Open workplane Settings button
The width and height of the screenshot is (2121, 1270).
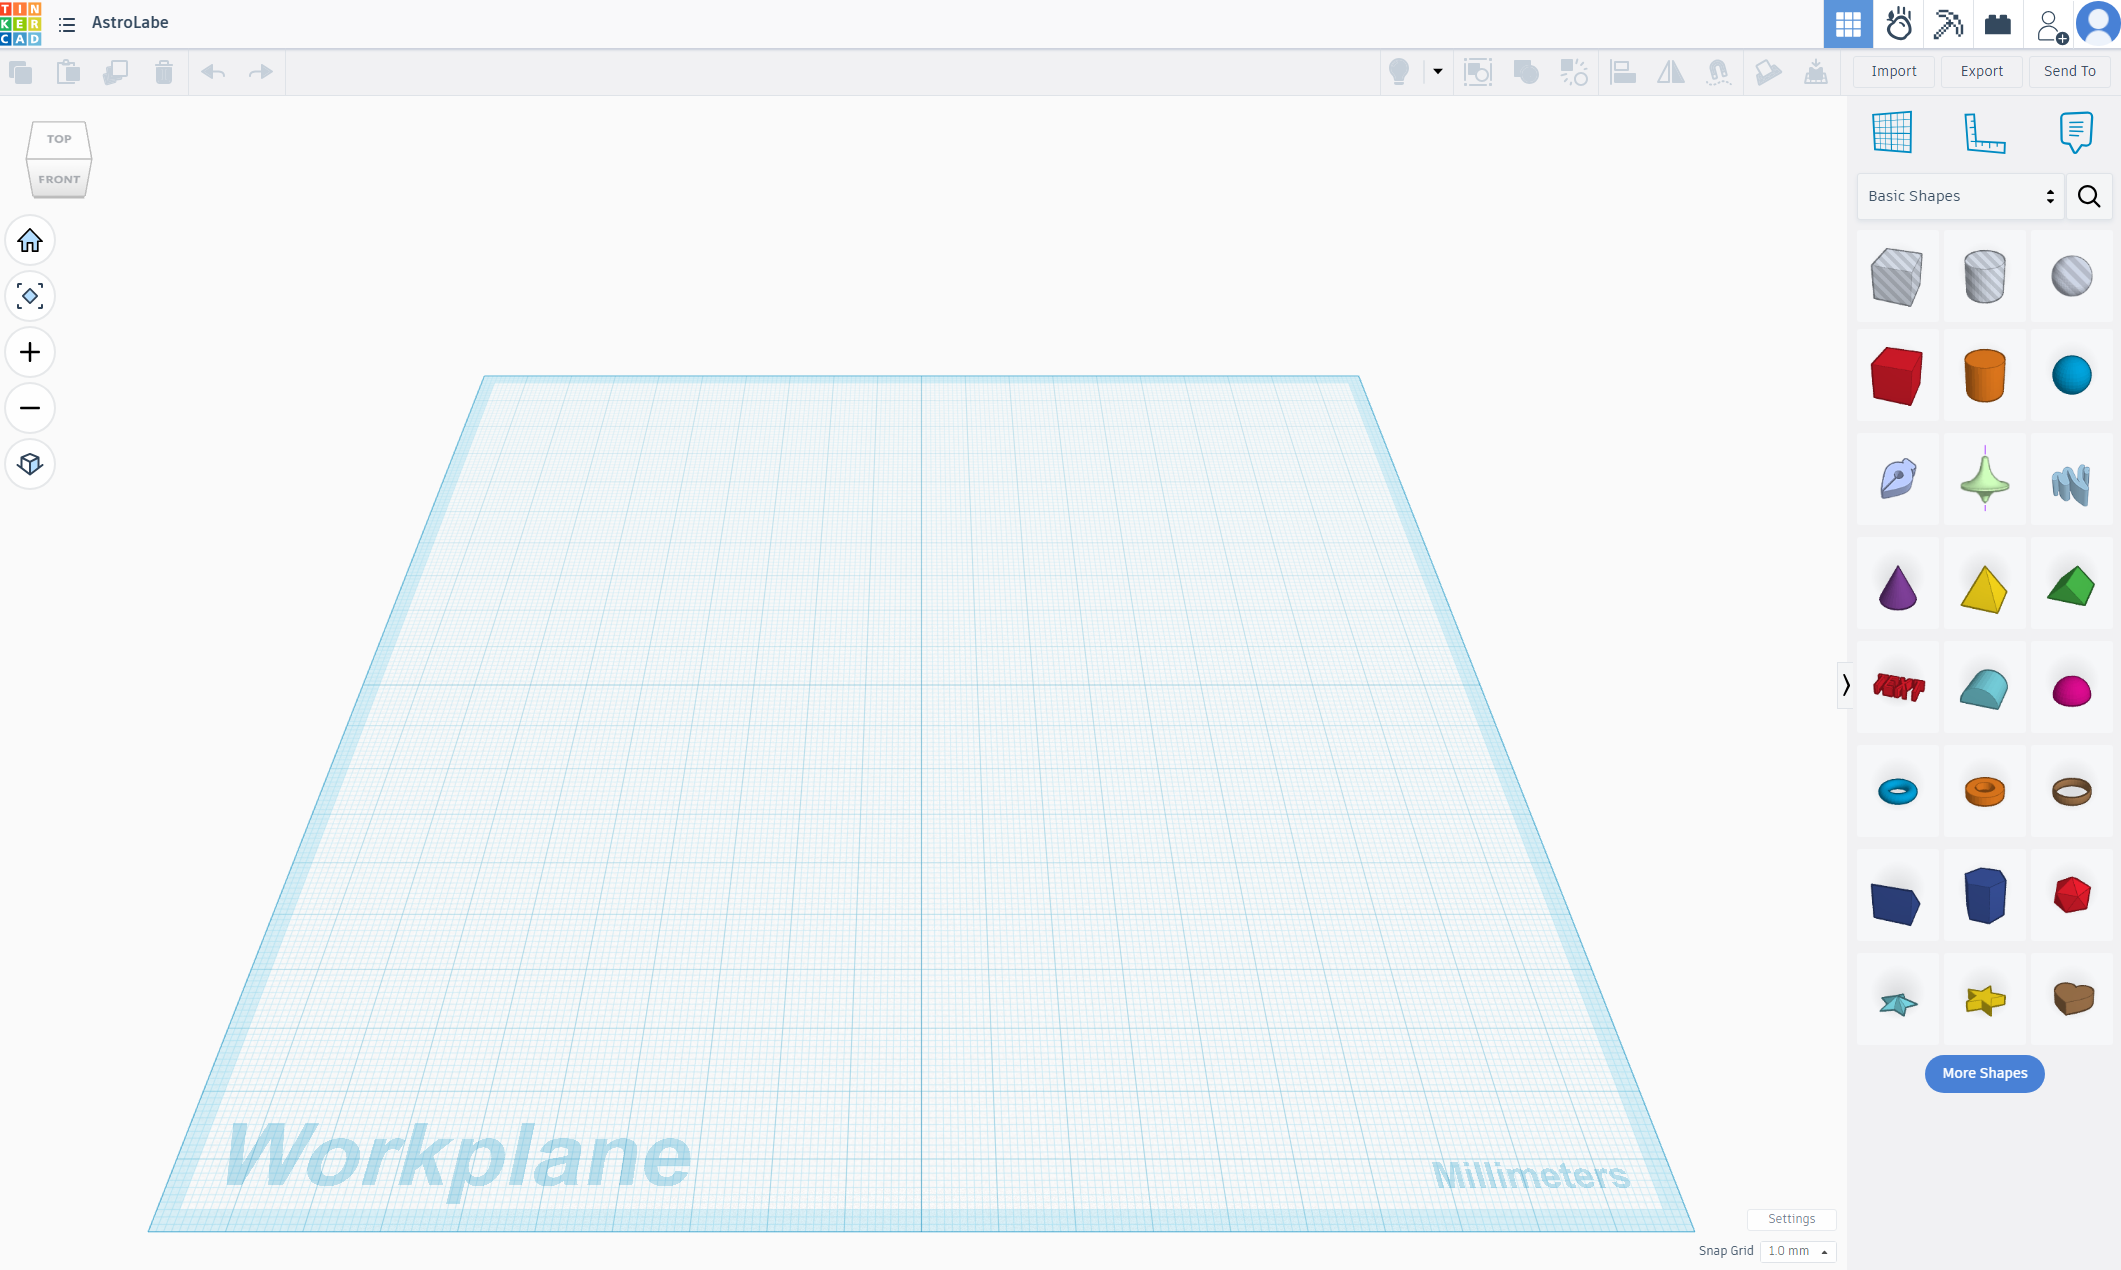(1791, 1219)
